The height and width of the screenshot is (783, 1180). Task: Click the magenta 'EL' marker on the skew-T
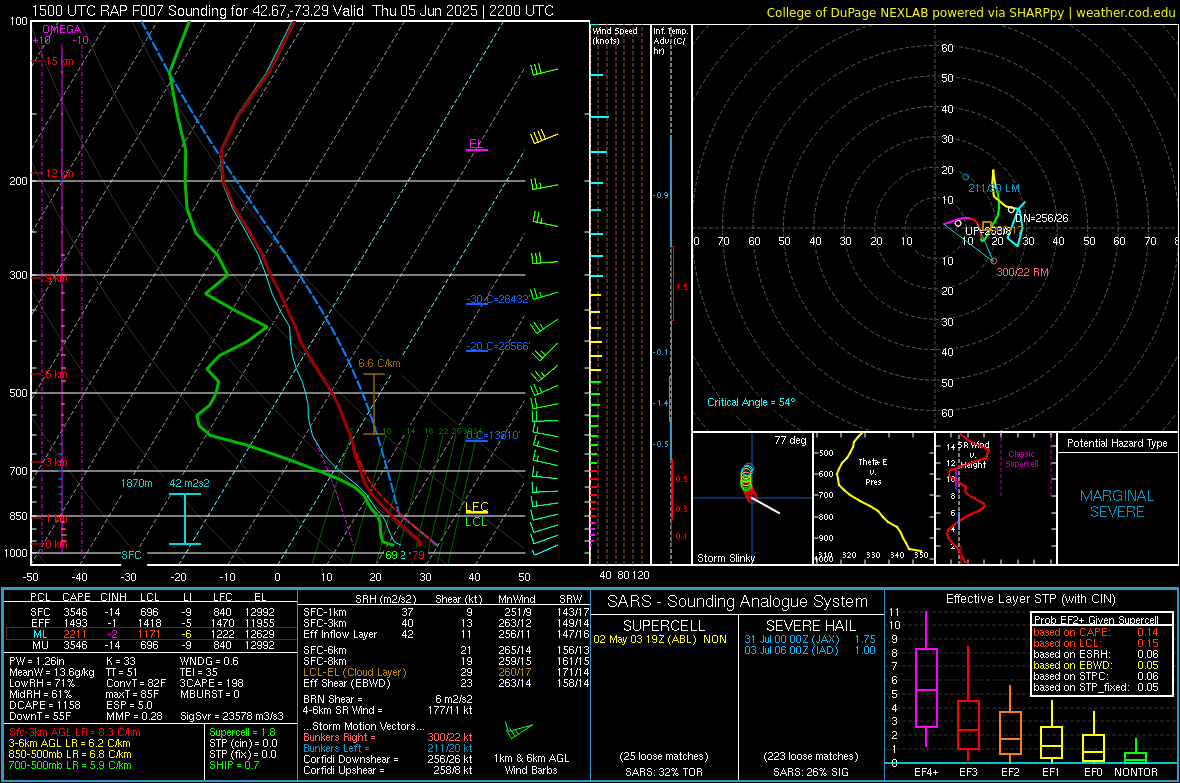pos(476,144)
